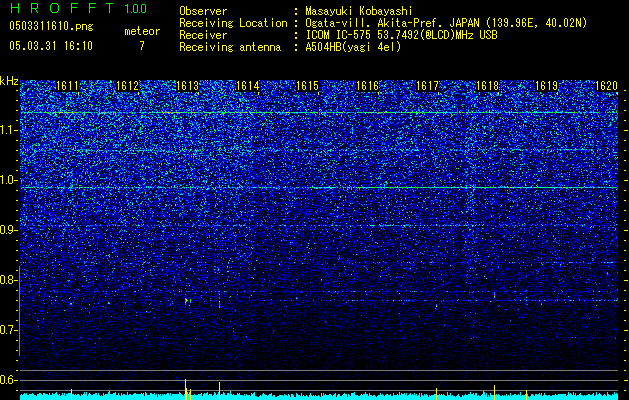
Task: Click the small meteor echo at 1617
Action: [436, 307]
